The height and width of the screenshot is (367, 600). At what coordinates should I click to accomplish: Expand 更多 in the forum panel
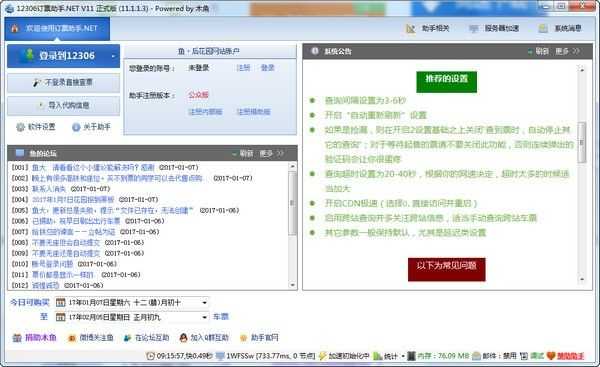[271, 153]
